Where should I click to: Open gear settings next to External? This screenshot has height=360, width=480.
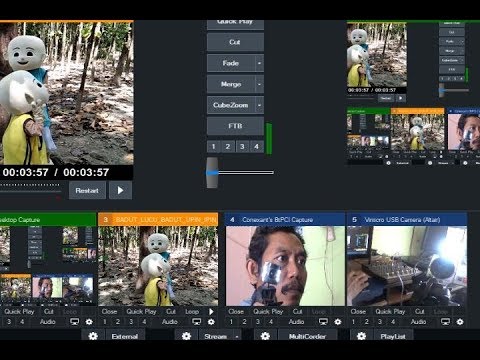93,336
